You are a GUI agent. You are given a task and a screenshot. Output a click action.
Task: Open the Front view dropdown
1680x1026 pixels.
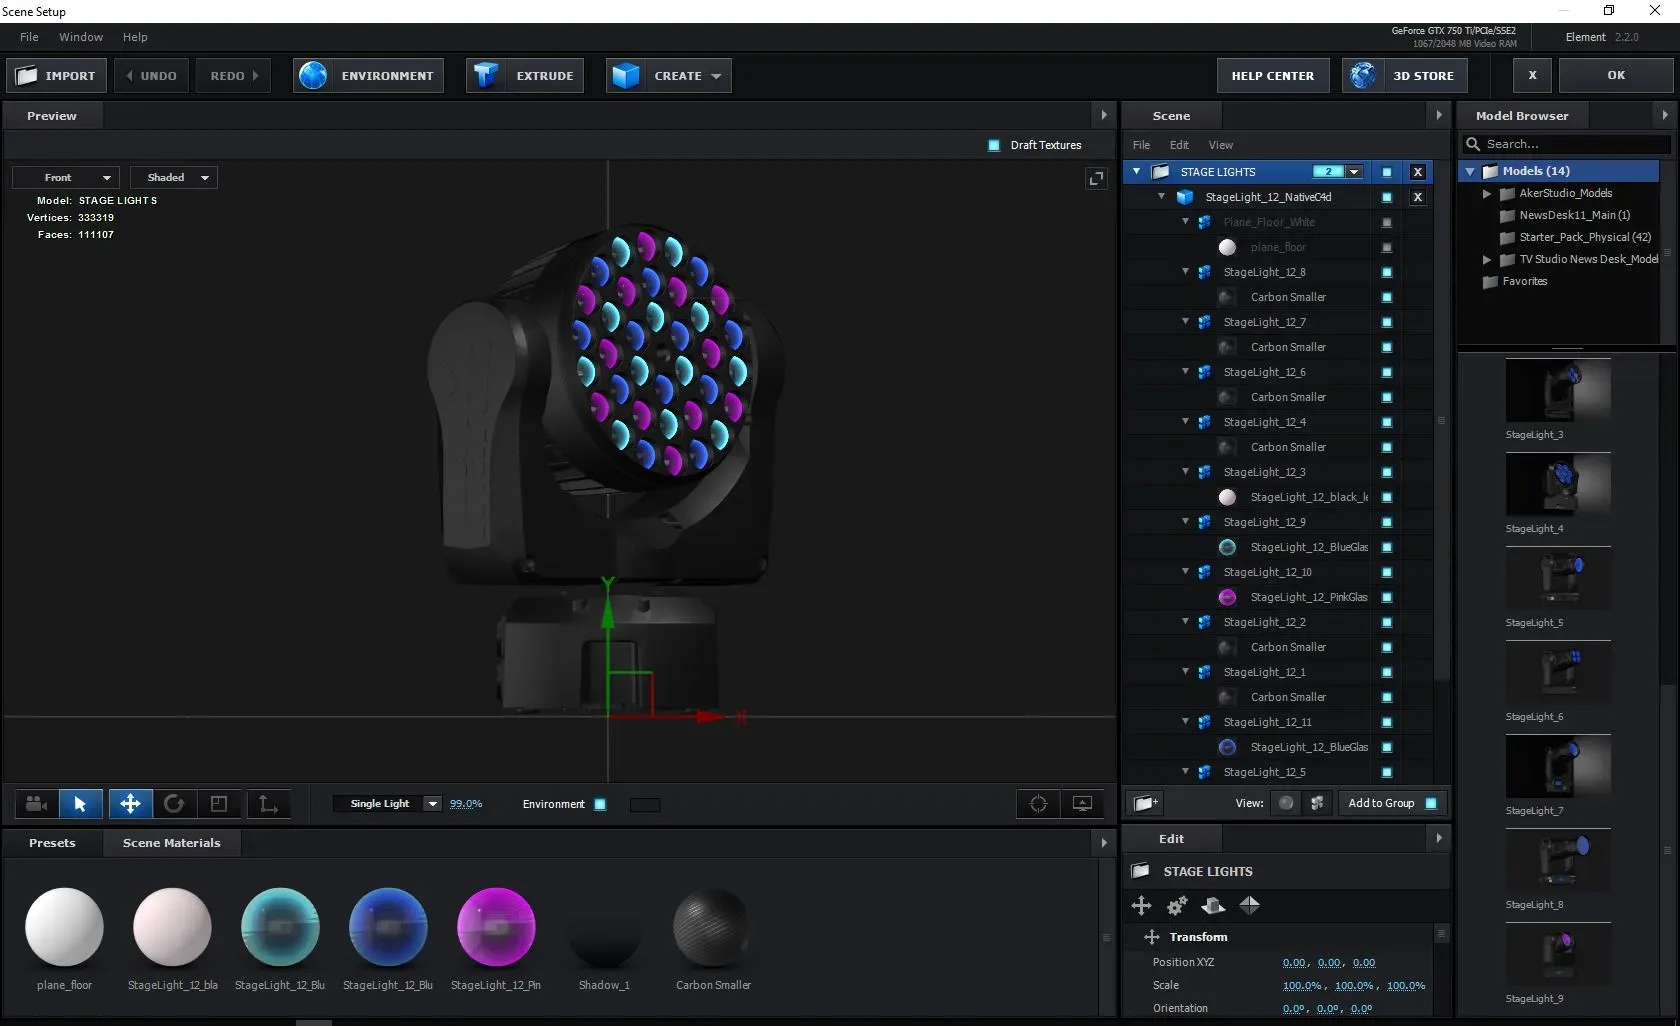[66, 178]
